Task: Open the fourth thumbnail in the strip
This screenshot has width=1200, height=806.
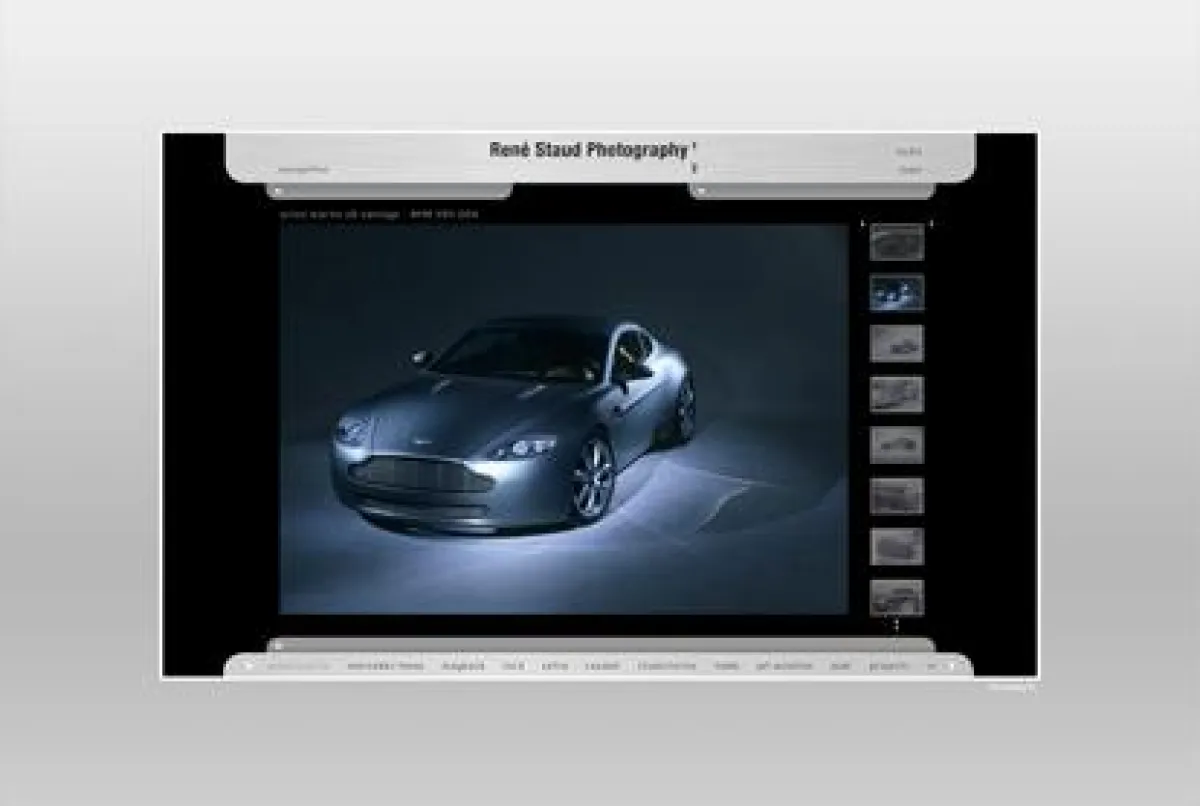Action: point(896,394)
